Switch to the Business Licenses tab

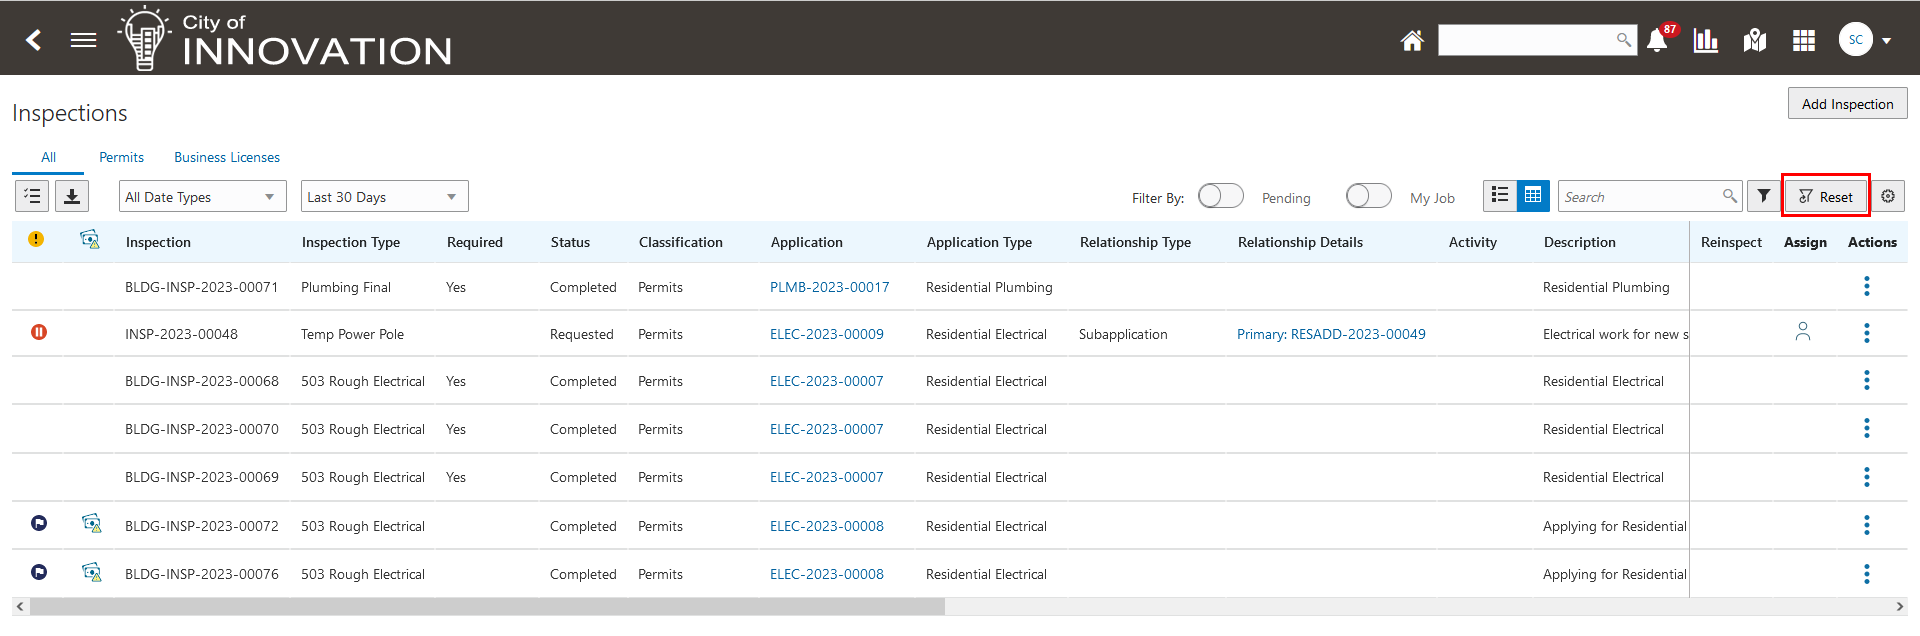[x=227, y=157]
